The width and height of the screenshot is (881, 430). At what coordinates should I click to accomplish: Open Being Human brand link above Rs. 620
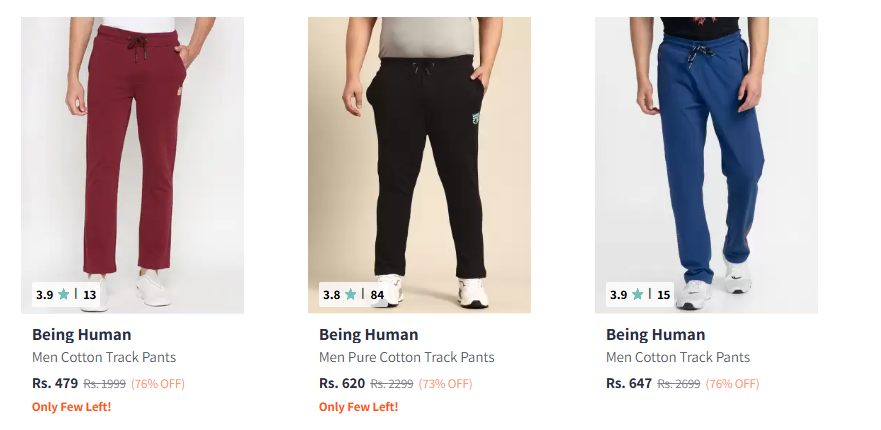pyautogui.click(x=368, y=335)
